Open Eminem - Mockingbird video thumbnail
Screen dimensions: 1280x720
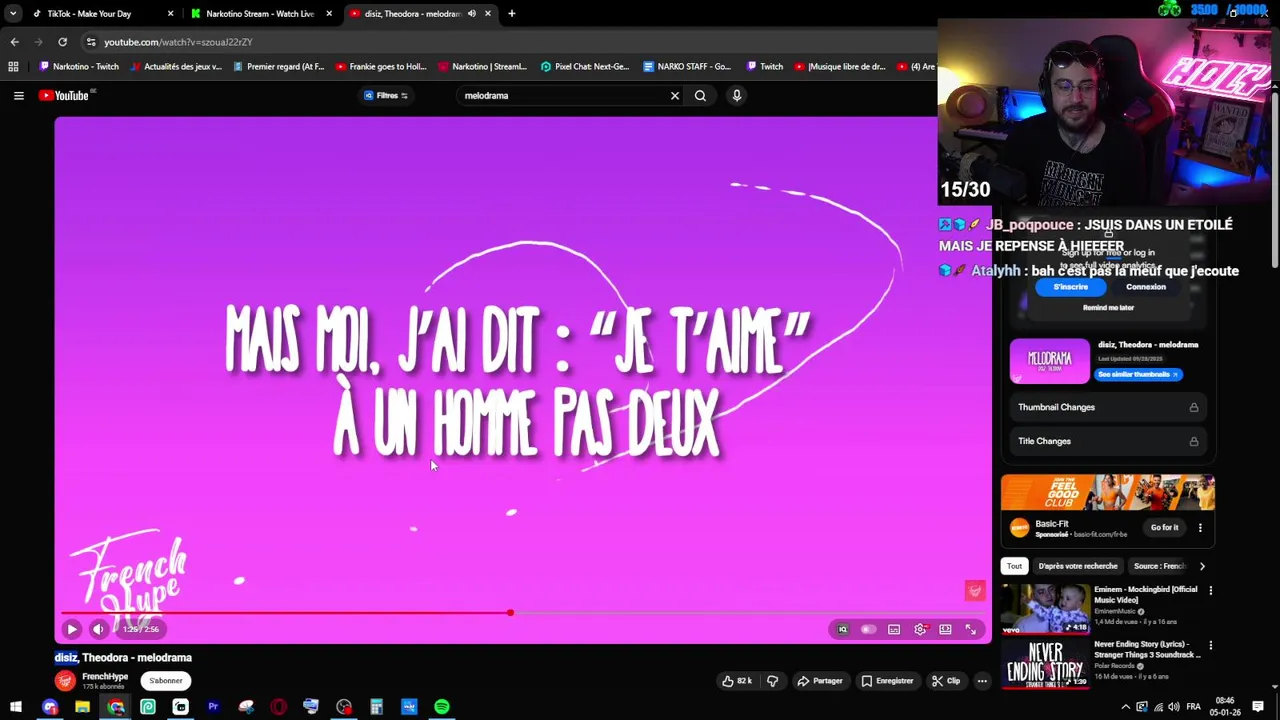point(1046,608)
